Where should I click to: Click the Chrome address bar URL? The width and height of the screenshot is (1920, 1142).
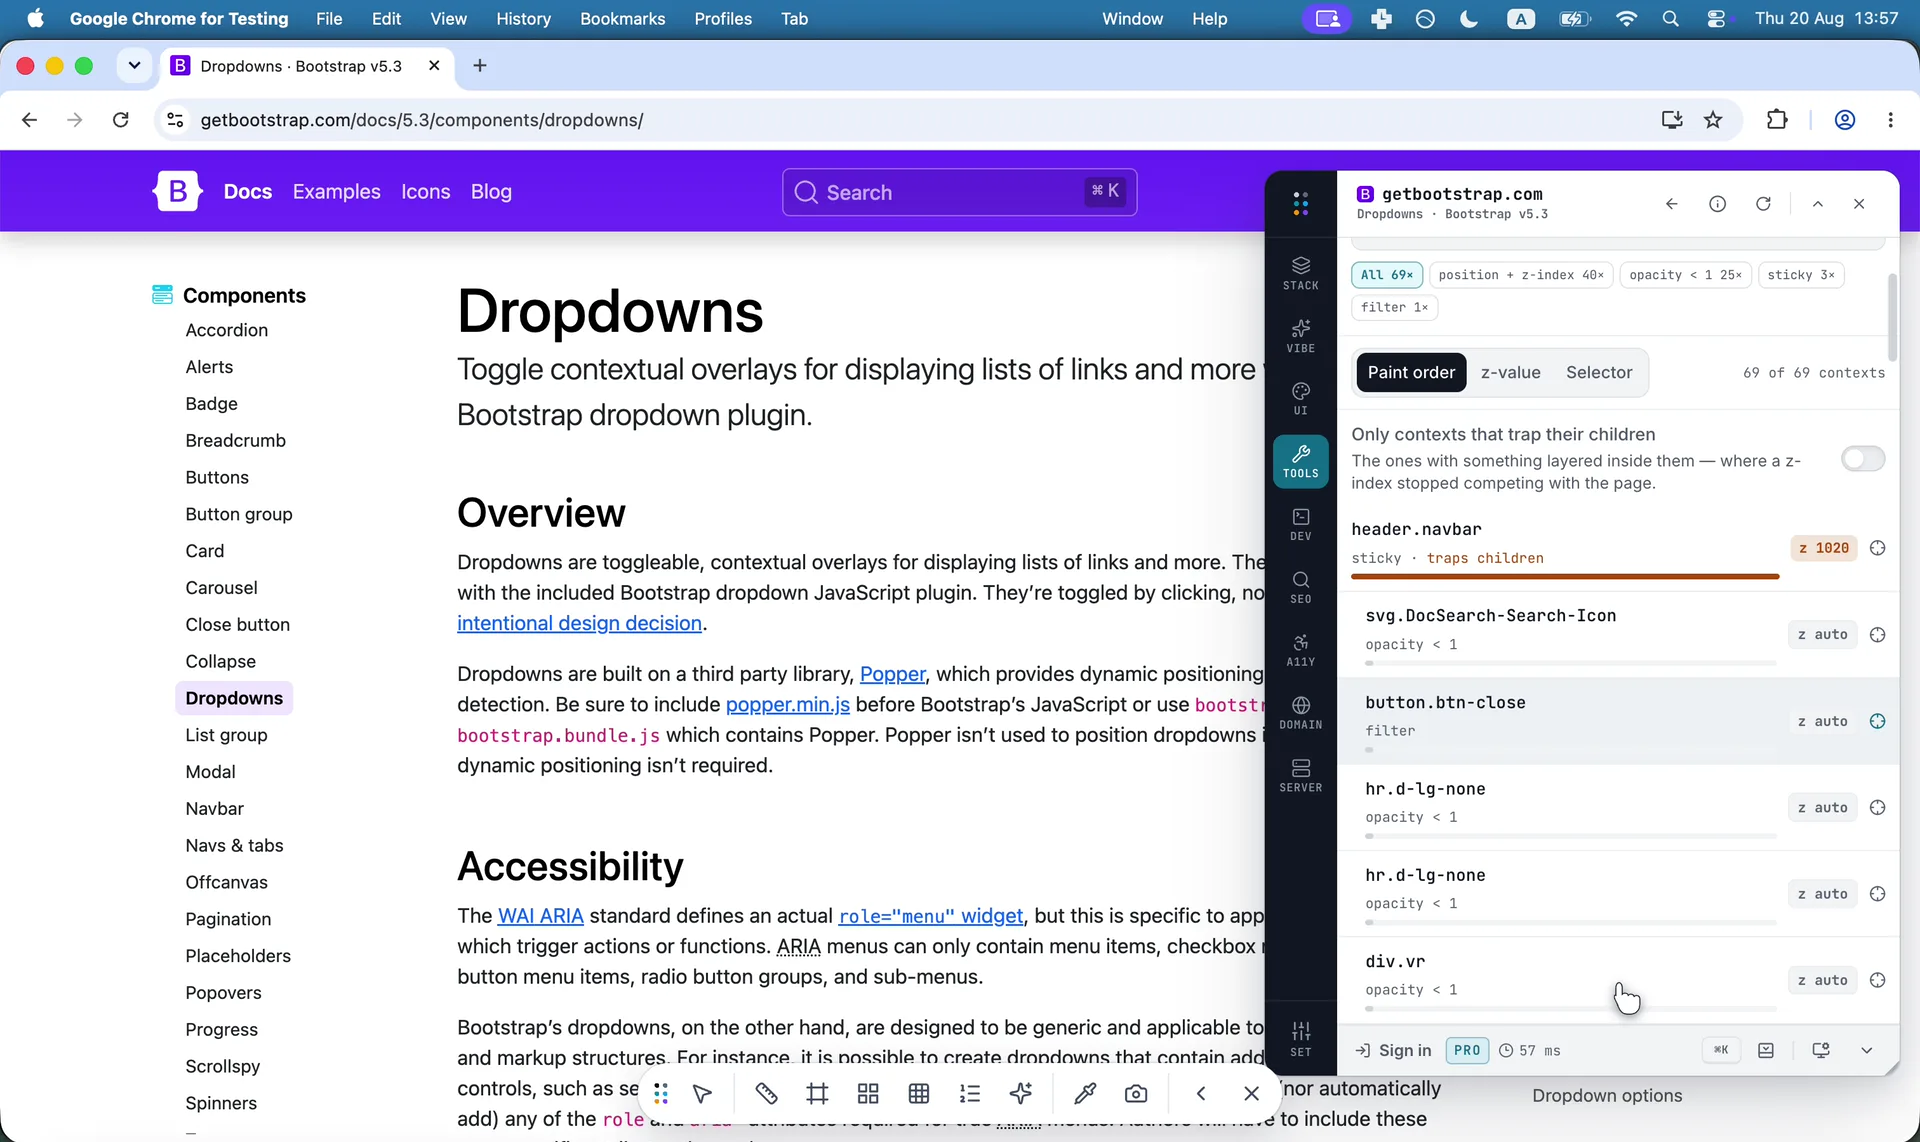click(x=421, y=120)
